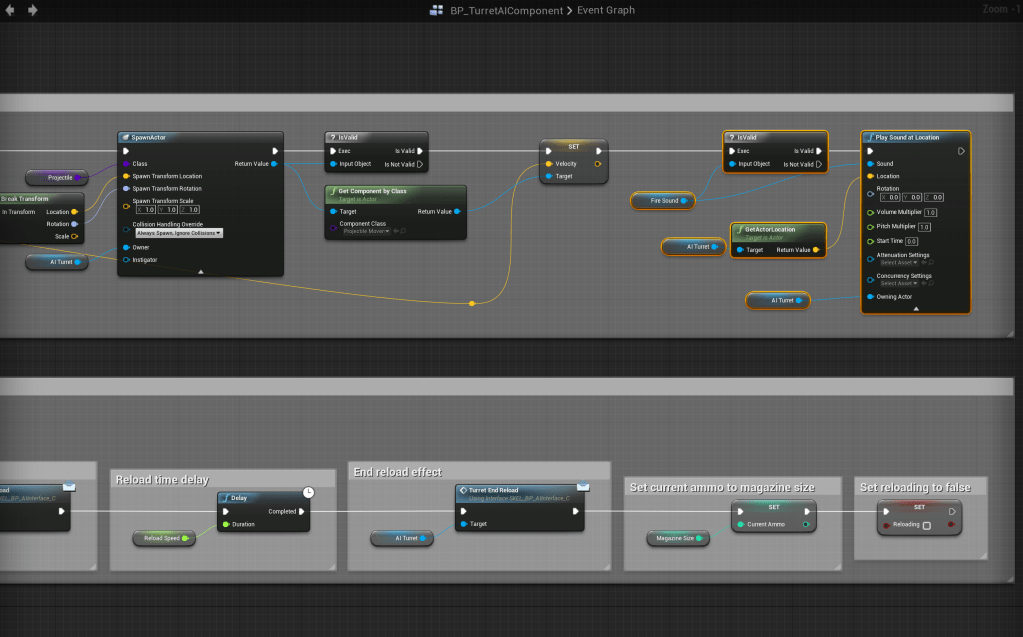The image size is (1023, 637).
Task: Click the forward navigation arrow
Action: [33, 10]
